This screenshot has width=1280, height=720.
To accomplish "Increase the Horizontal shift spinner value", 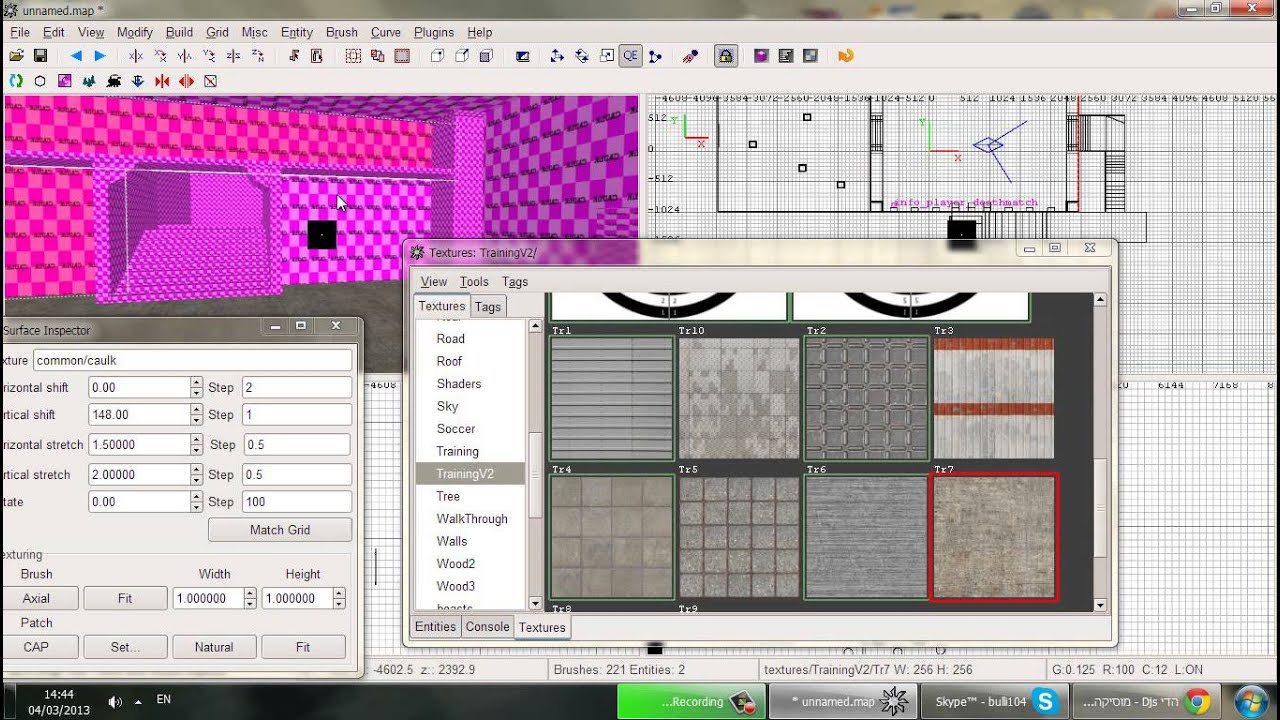I will [x=197, y=382].
